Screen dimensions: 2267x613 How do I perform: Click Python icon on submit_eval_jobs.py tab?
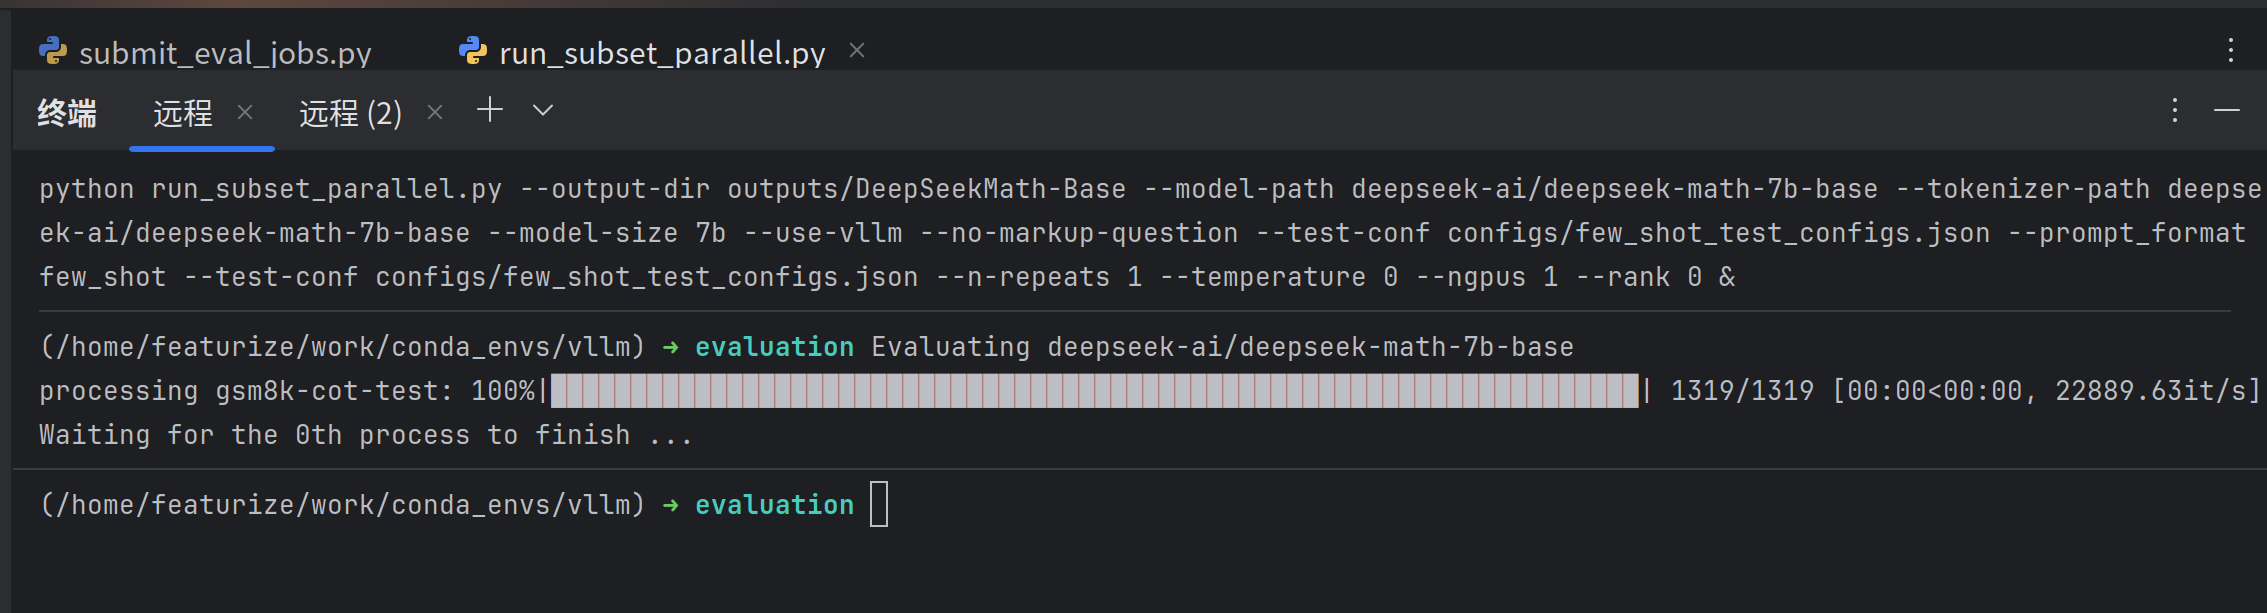[x=53, y=51]
